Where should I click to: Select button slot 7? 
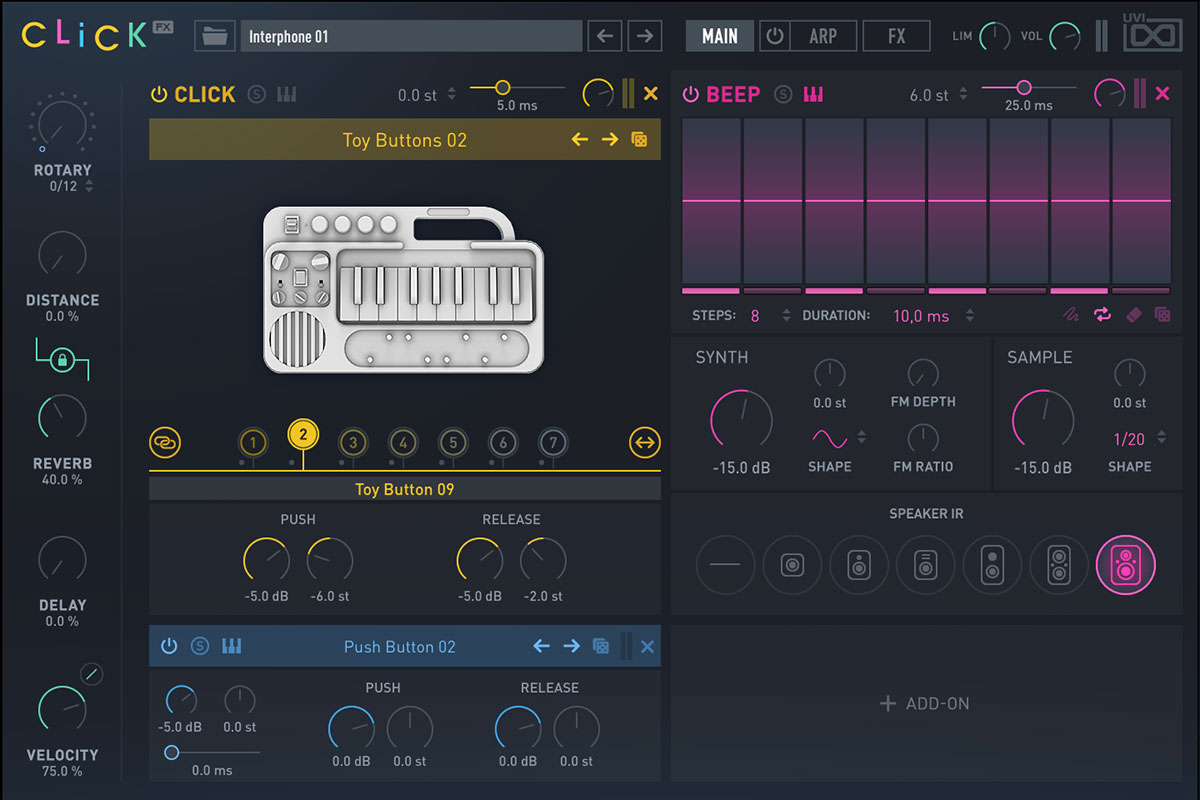(x=553, y=442)
